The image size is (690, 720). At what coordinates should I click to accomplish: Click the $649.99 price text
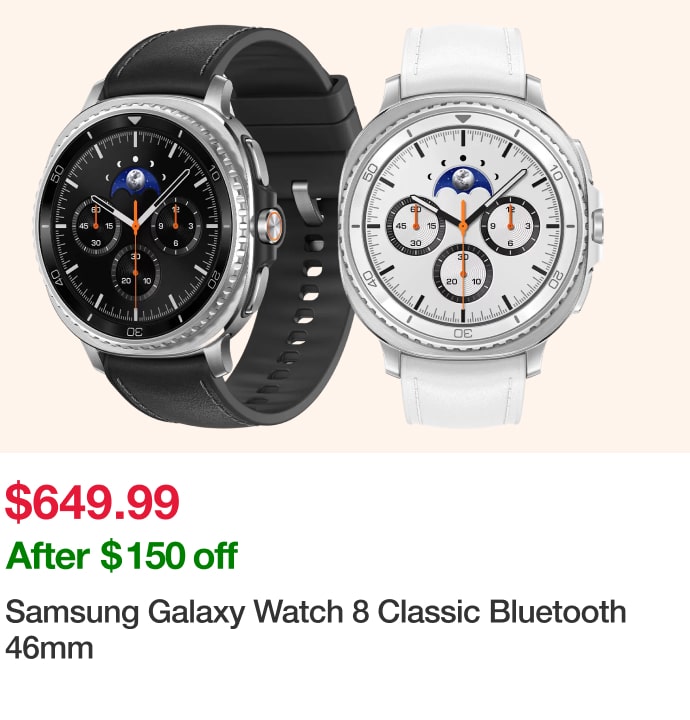tap(92, 502)
